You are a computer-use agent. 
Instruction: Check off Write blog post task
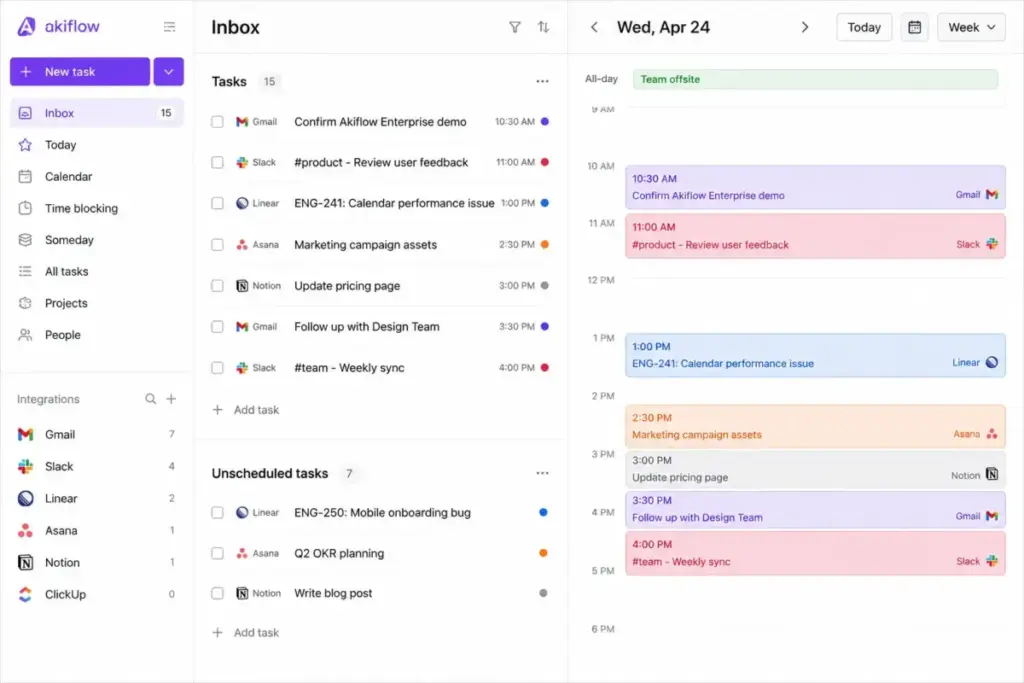click(x=217, y=594)
